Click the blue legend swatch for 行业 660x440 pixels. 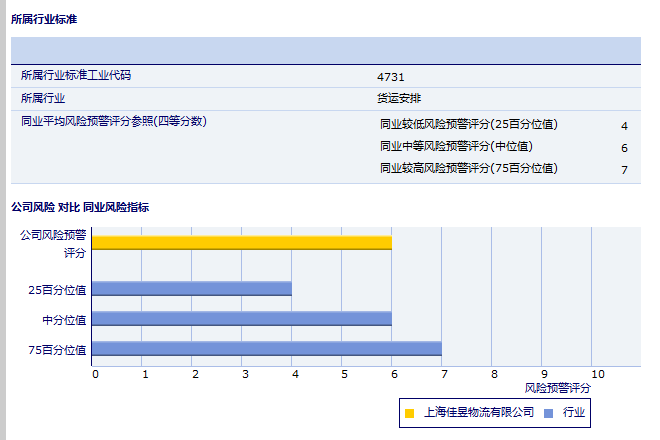point(549,412)
